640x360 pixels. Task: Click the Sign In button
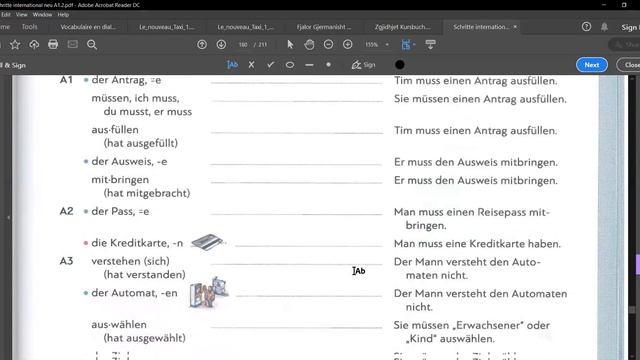click(630, 27)
